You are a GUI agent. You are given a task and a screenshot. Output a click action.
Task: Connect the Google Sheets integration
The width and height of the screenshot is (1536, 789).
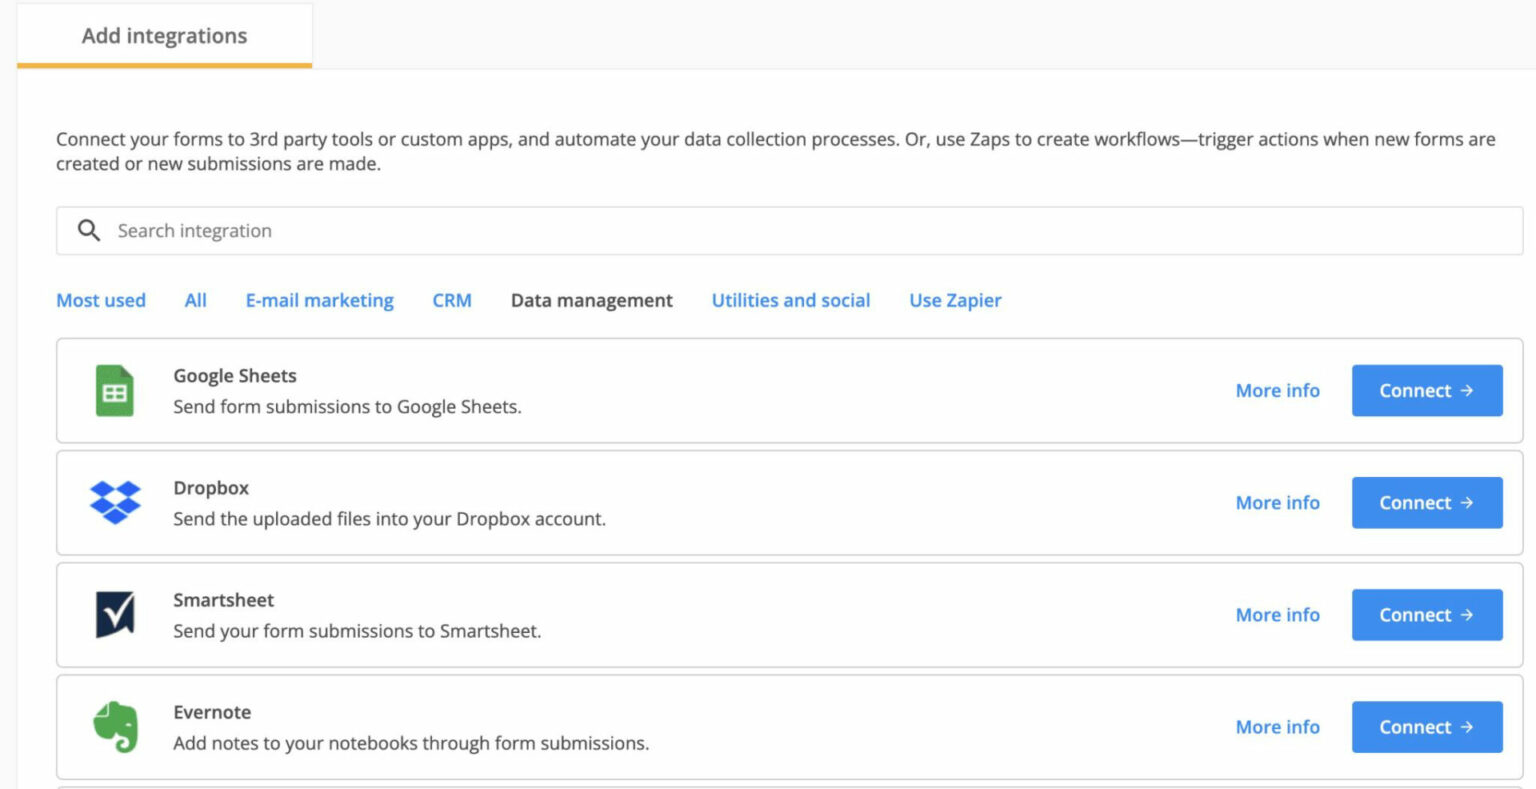coord(1426,391)
